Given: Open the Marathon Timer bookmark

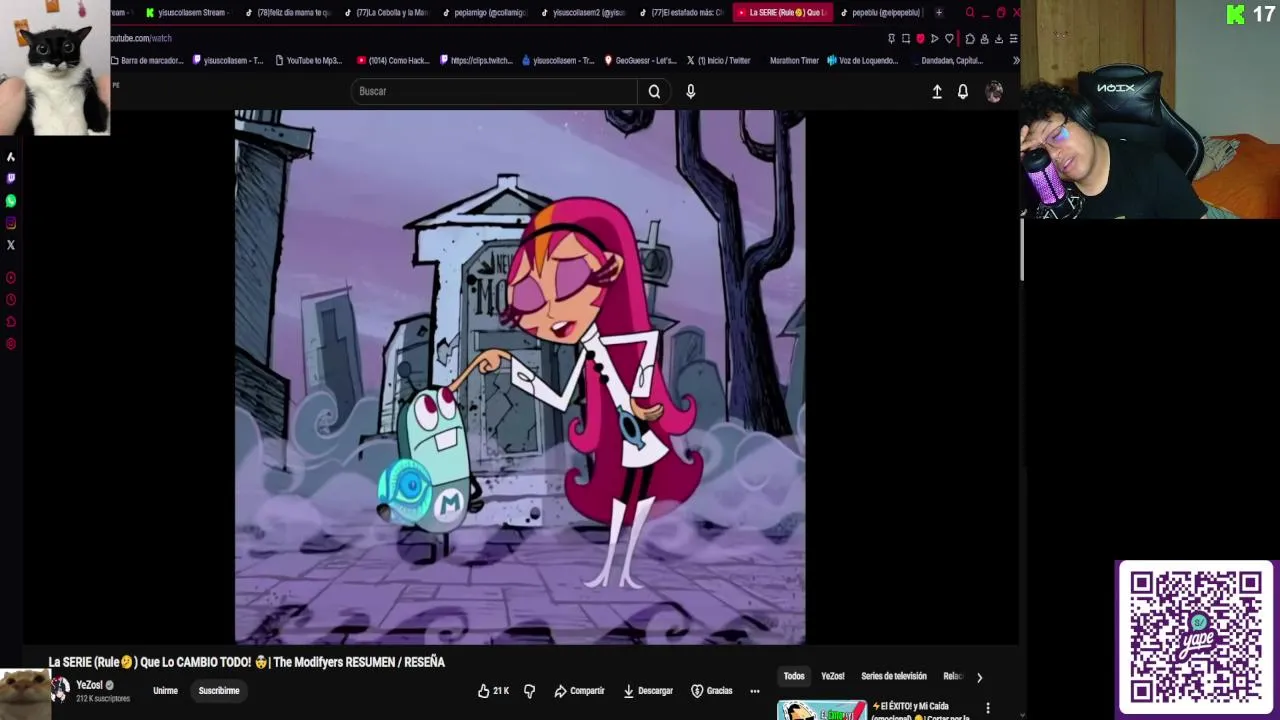Looking at the screenshot, I should pos(794,61).
